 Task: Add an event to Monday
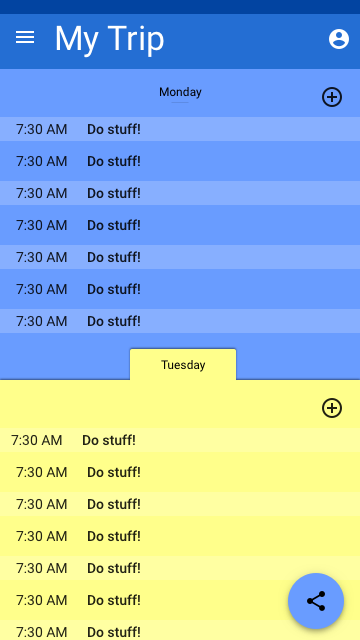pyautogui.click(x=332, y=97)
